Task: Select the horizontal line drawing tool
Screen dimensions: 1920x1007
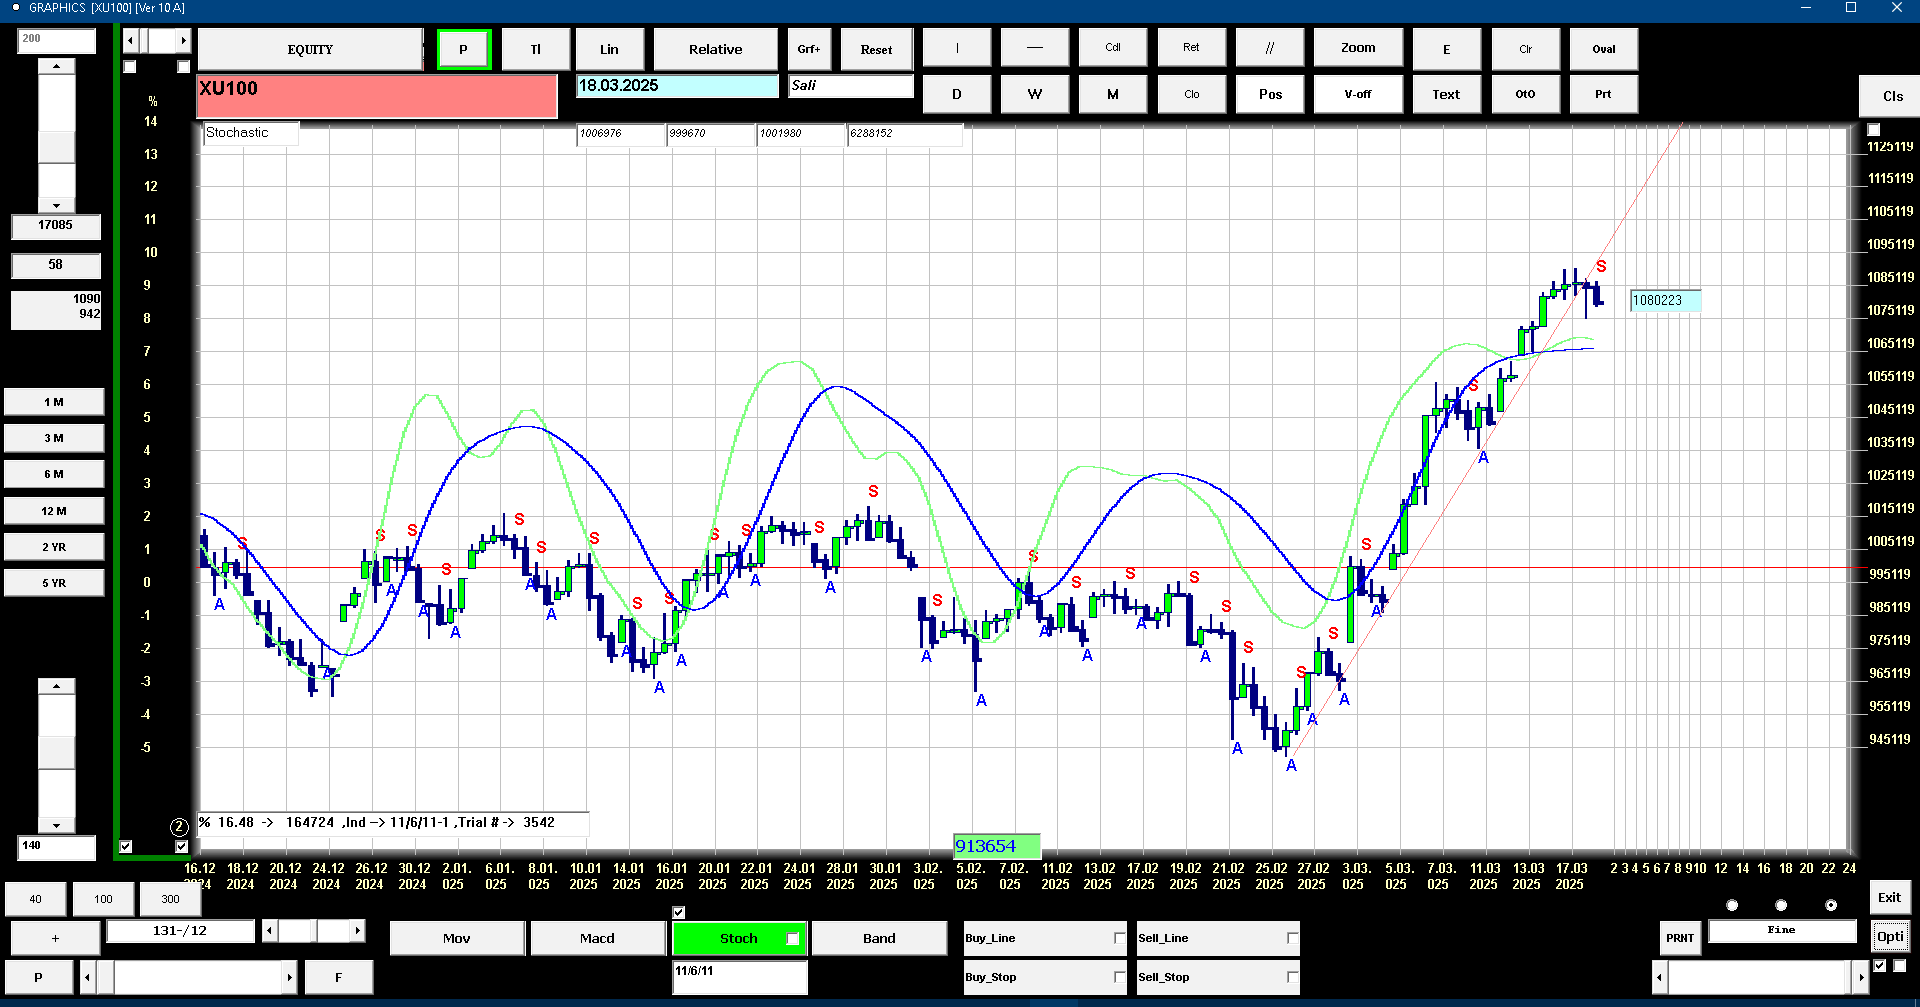Action: (x=1035, y=48)
